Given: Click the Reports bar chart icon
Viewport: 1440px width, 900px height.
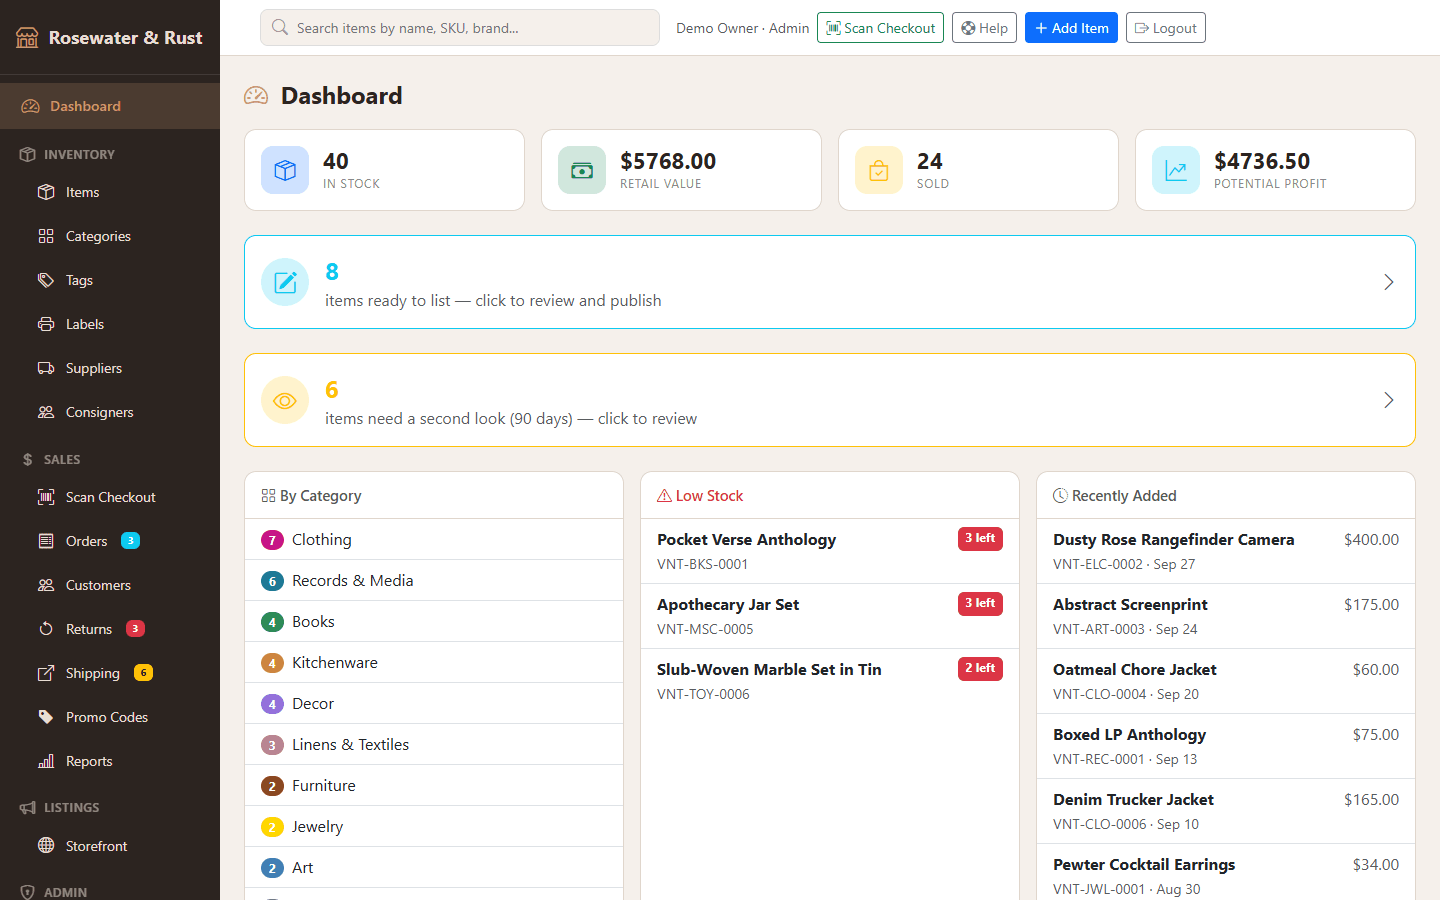Looking at the screenshot, I should (x=46, y=761).
